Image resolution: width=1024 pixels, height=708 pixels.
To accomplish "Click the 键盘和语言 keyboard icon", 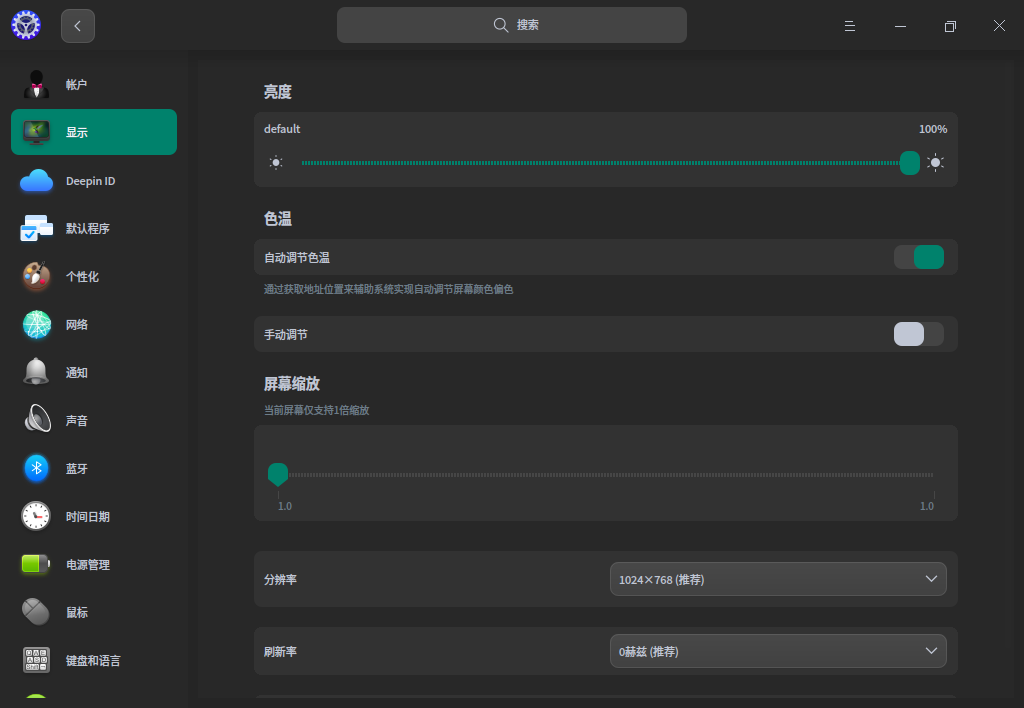I will coord(37,660).
